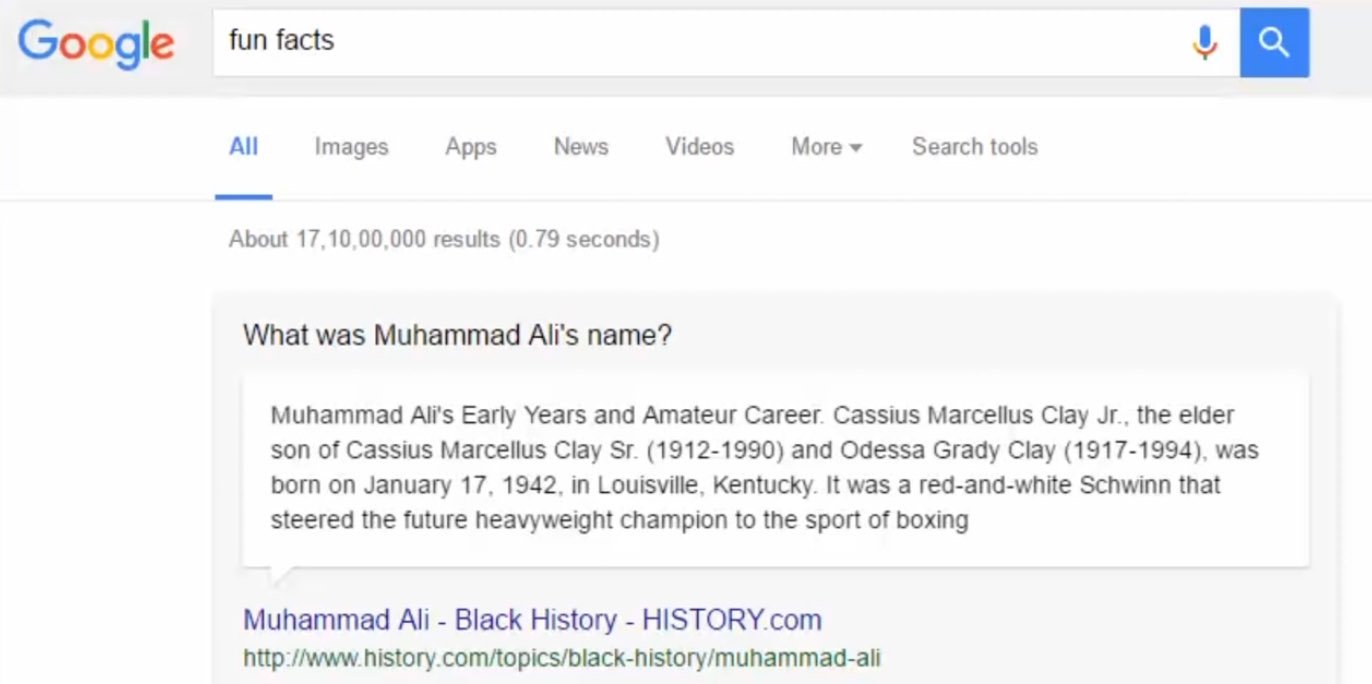This screenshot has height=684, width=1372.
Task: Open the Apps results tab
Action: pos(471,147)
